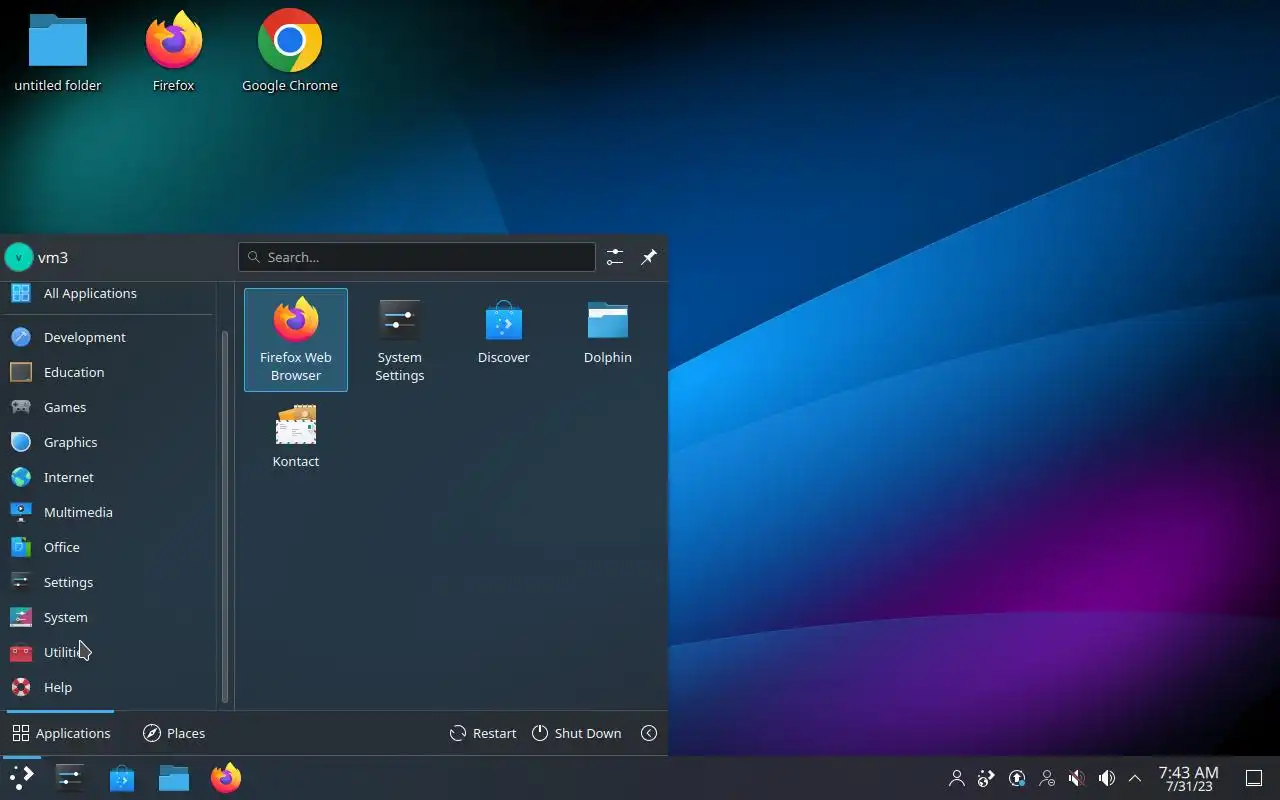Screen dimensions: 1280x800
Task: Open the Office category
Action: point(108,547)
